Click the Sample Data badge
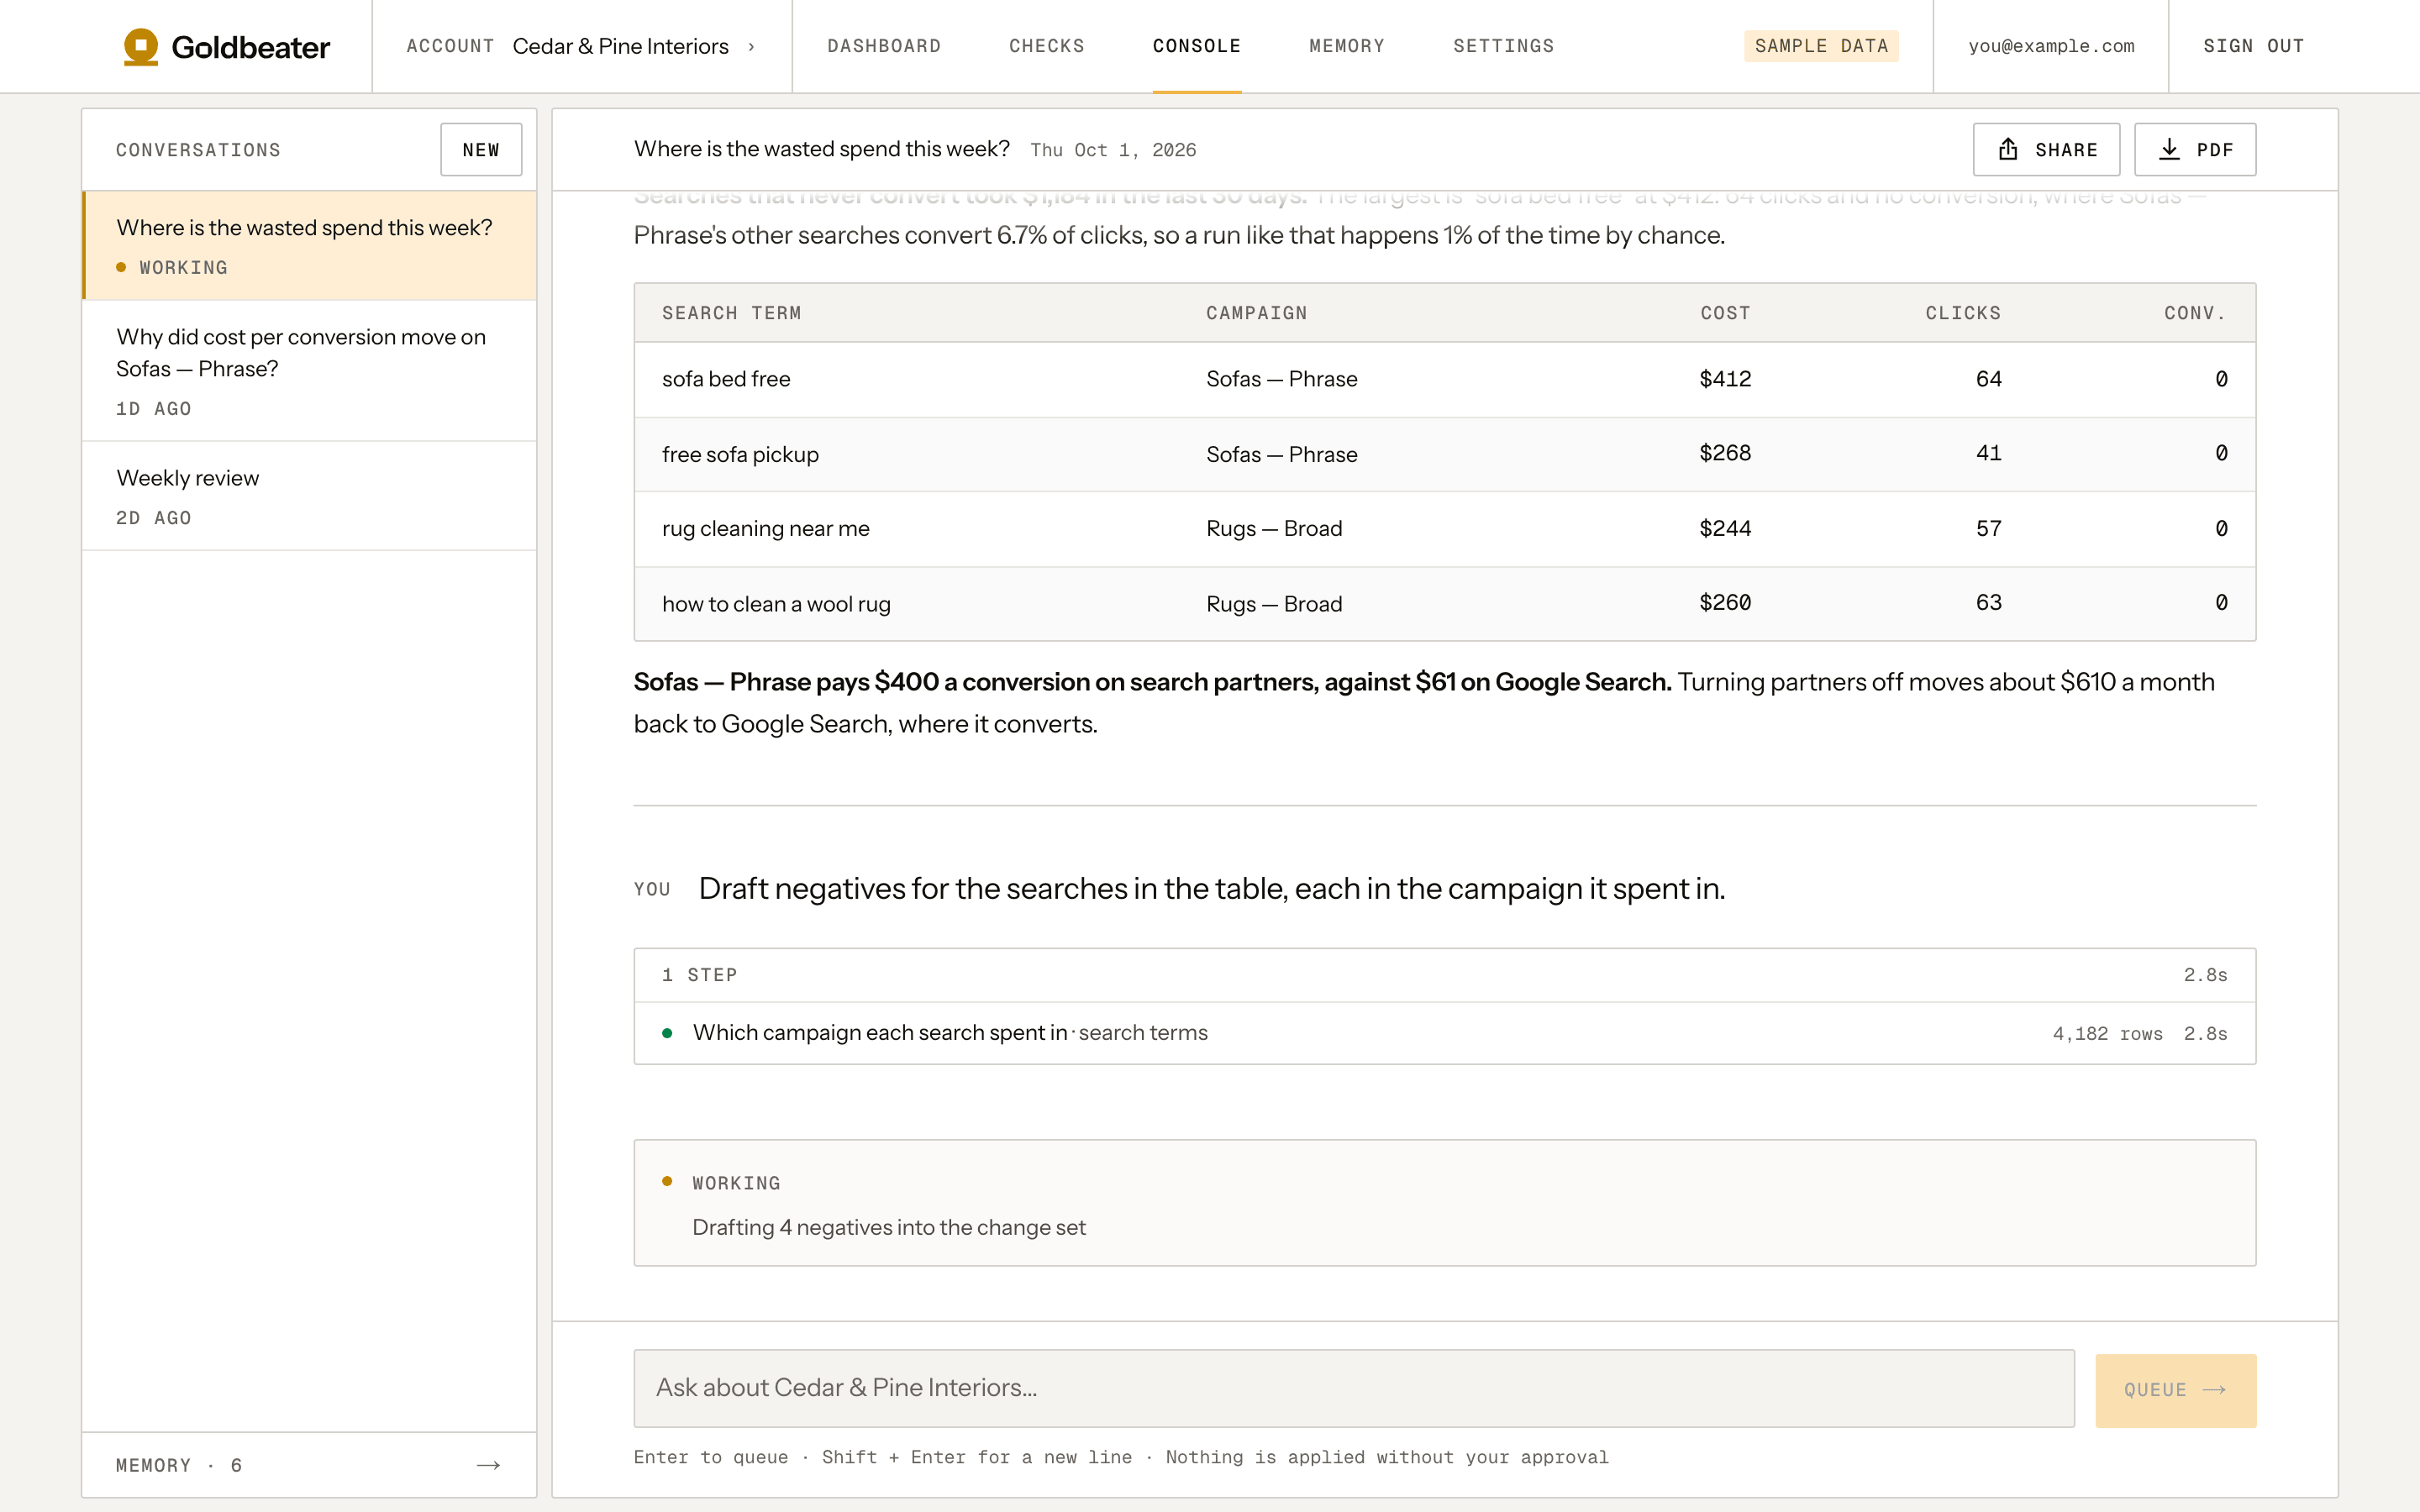This screenshot has width=2420, height=1512. (x=1821, y=46)
